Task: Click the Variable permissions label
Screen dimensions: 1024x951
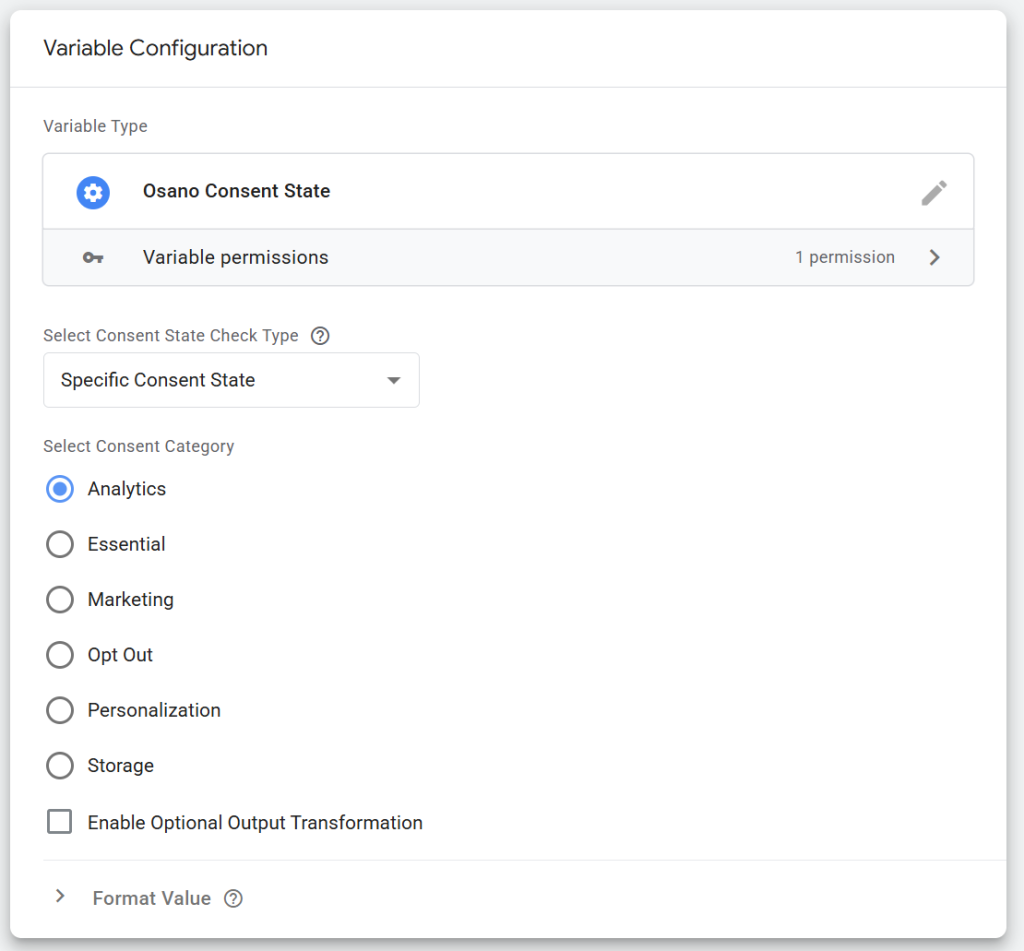Action: click(x=236, y=257)
